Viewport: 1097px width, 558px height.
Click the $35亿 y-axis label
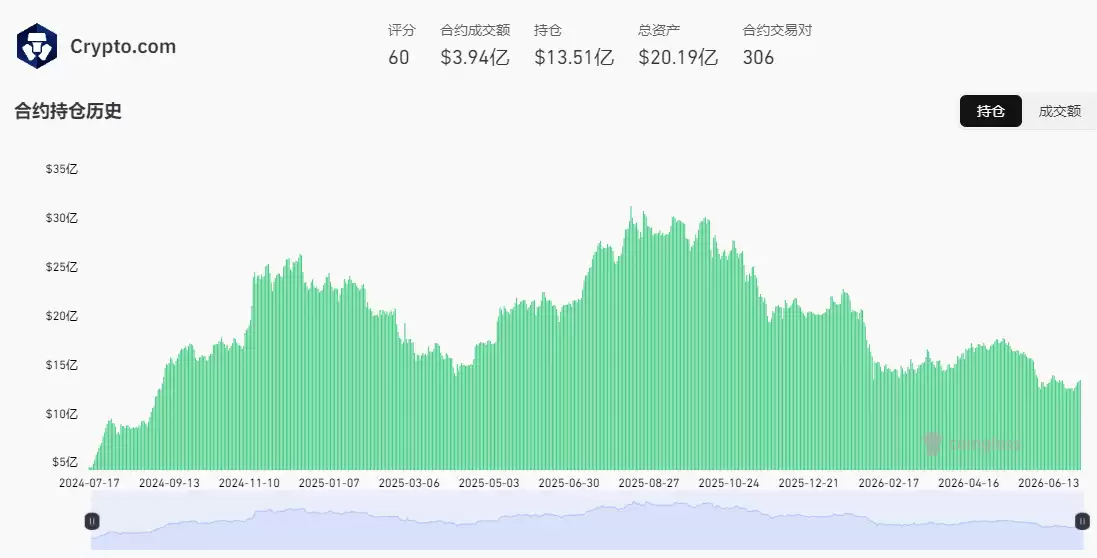pyautogui.click(x=62, y=169)
